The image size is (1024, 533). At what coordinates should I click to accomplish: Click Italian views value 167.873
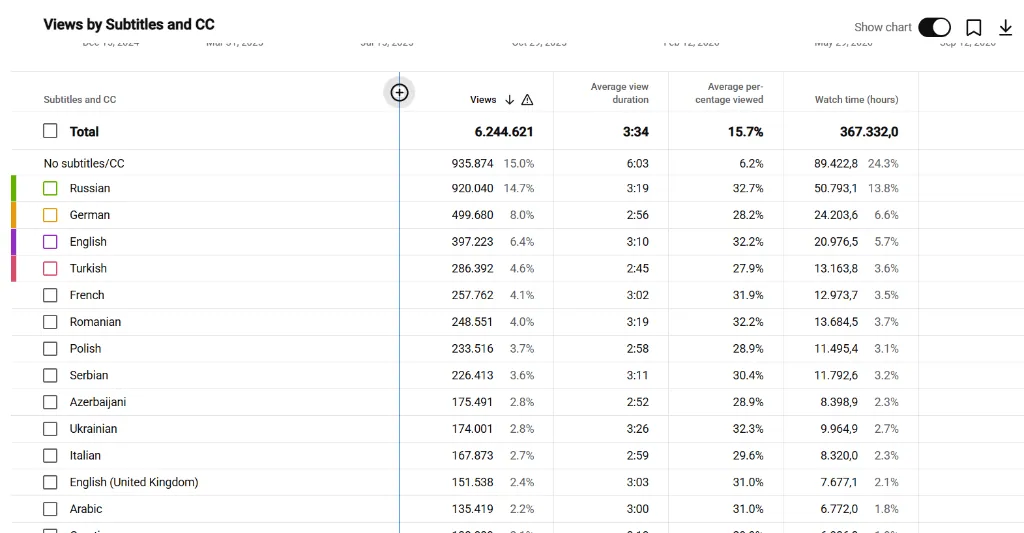tap(472, 456)
